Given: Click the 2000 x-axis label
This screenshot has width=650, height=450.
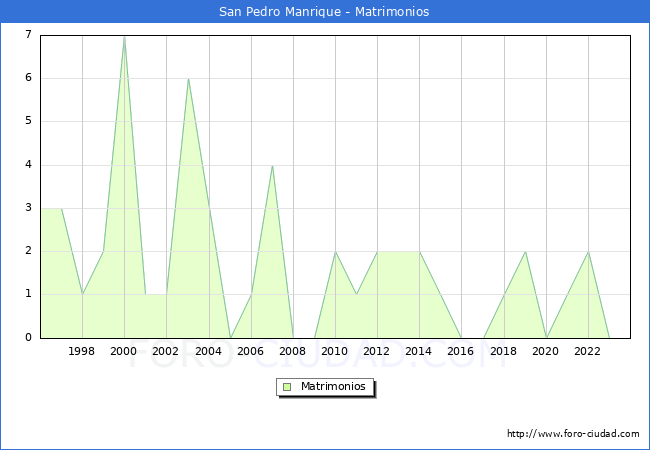Looking at the screenshot, I should (124, 351).
